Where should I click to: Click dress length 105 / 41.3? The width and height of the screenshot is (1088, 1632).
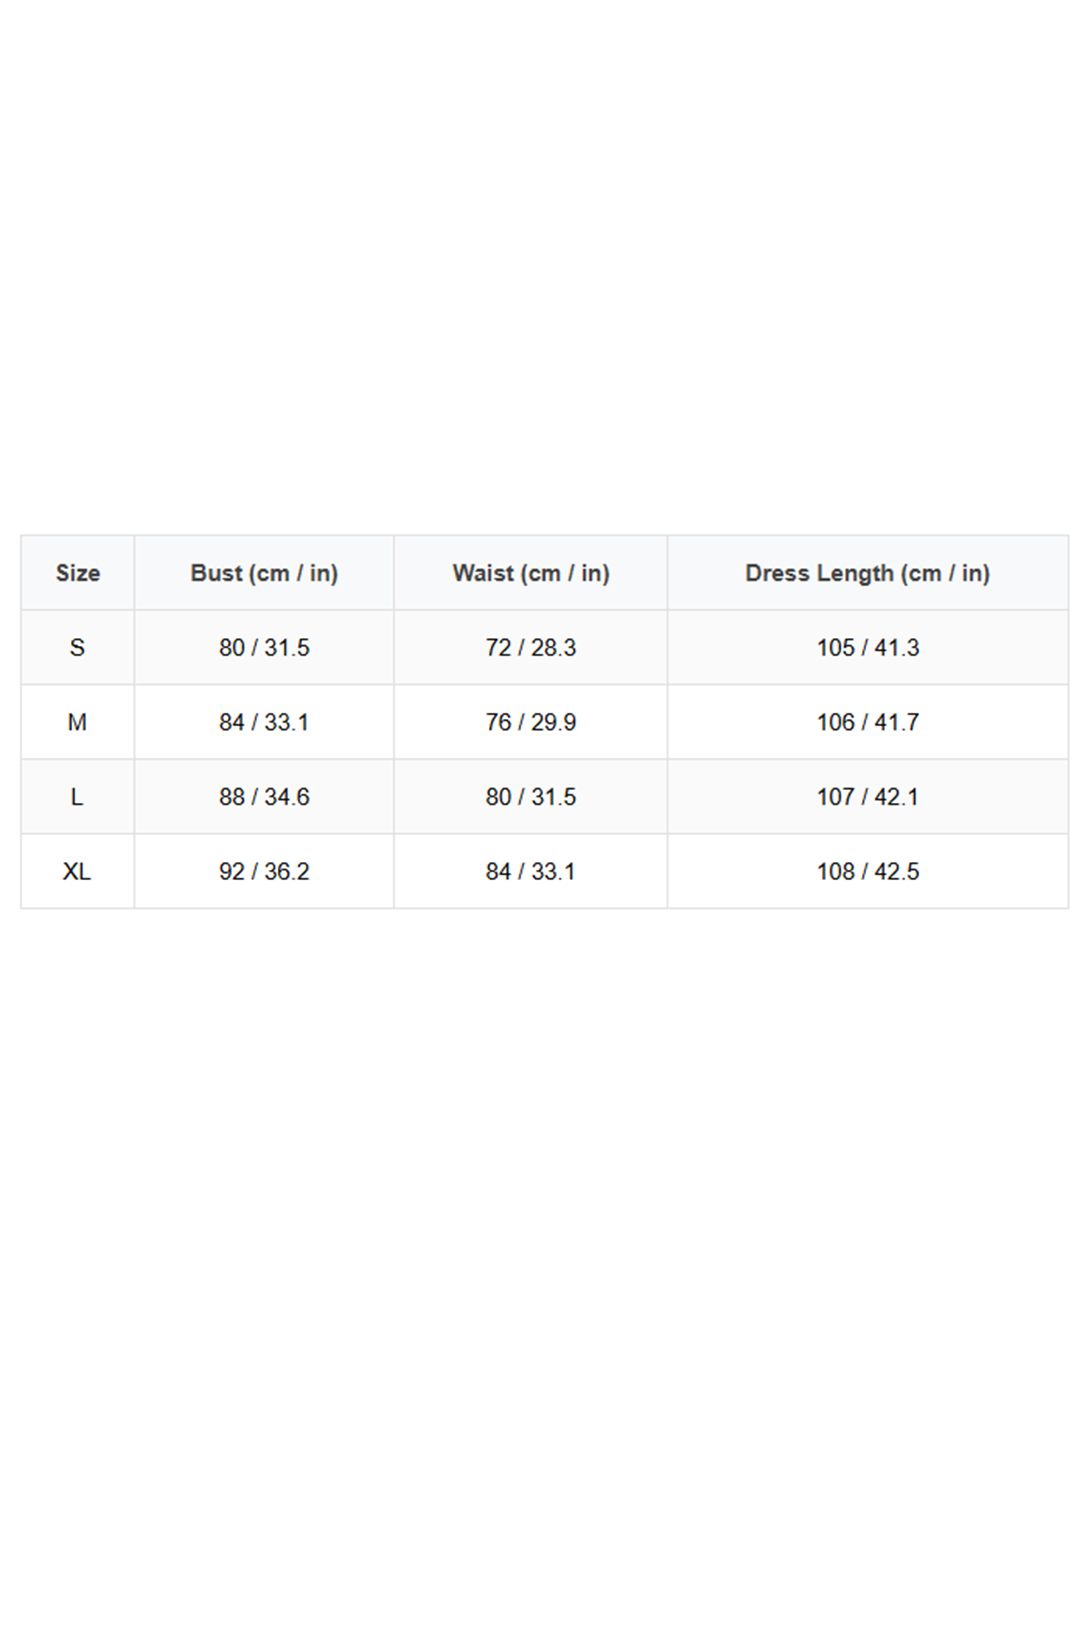click(x=867, y=648)
